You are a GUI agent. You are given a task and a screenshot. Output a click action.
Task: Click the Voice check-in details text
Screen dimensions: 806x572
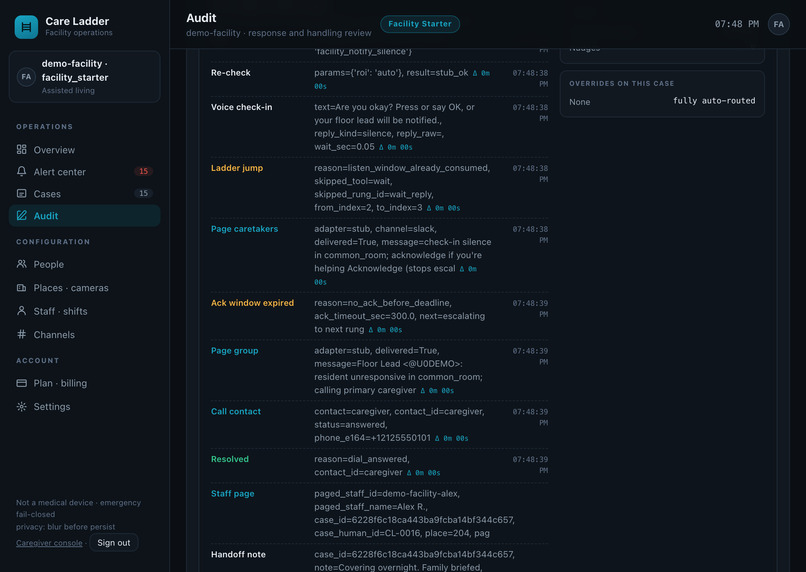pos(394,127)
